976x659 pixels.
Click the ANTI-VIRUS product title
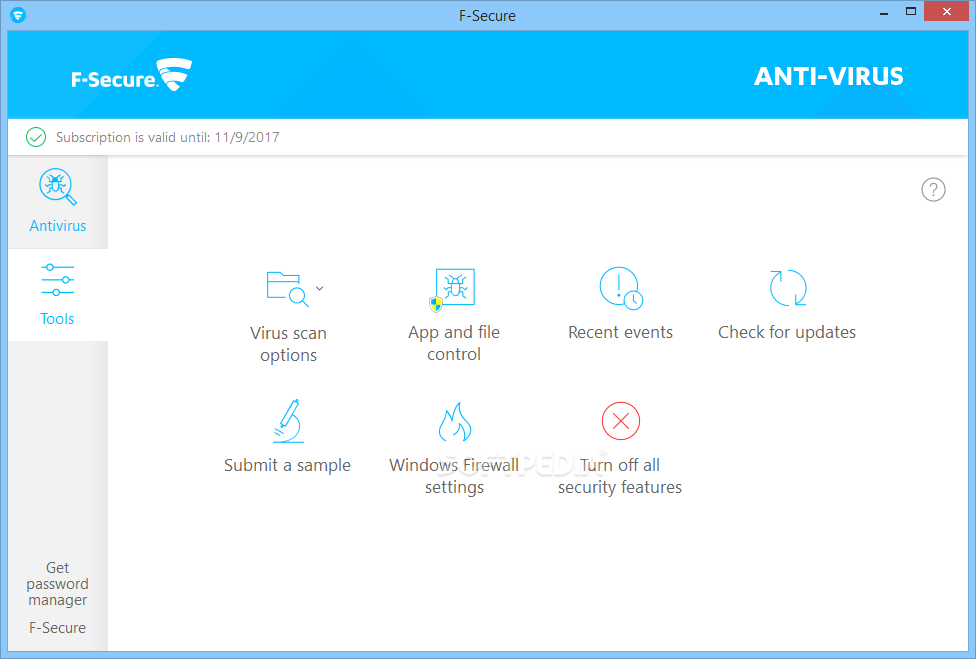[x=828, y=77]
